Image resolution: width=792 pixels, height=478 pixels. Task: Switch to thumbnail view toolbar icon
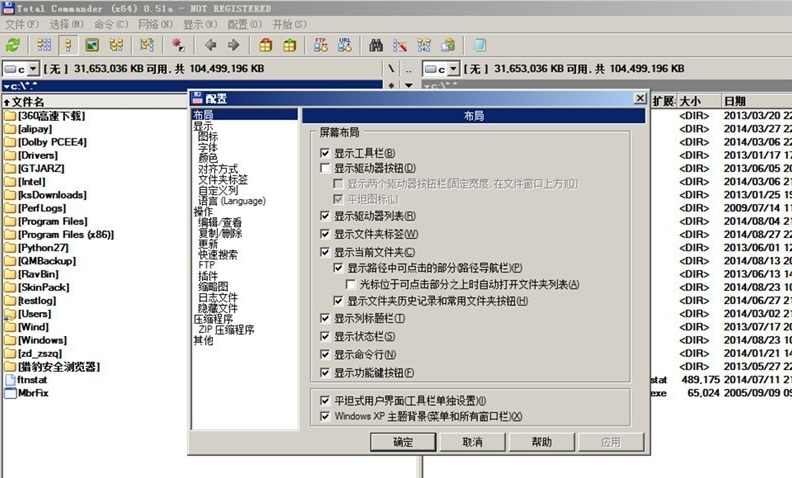click(92, 45)
